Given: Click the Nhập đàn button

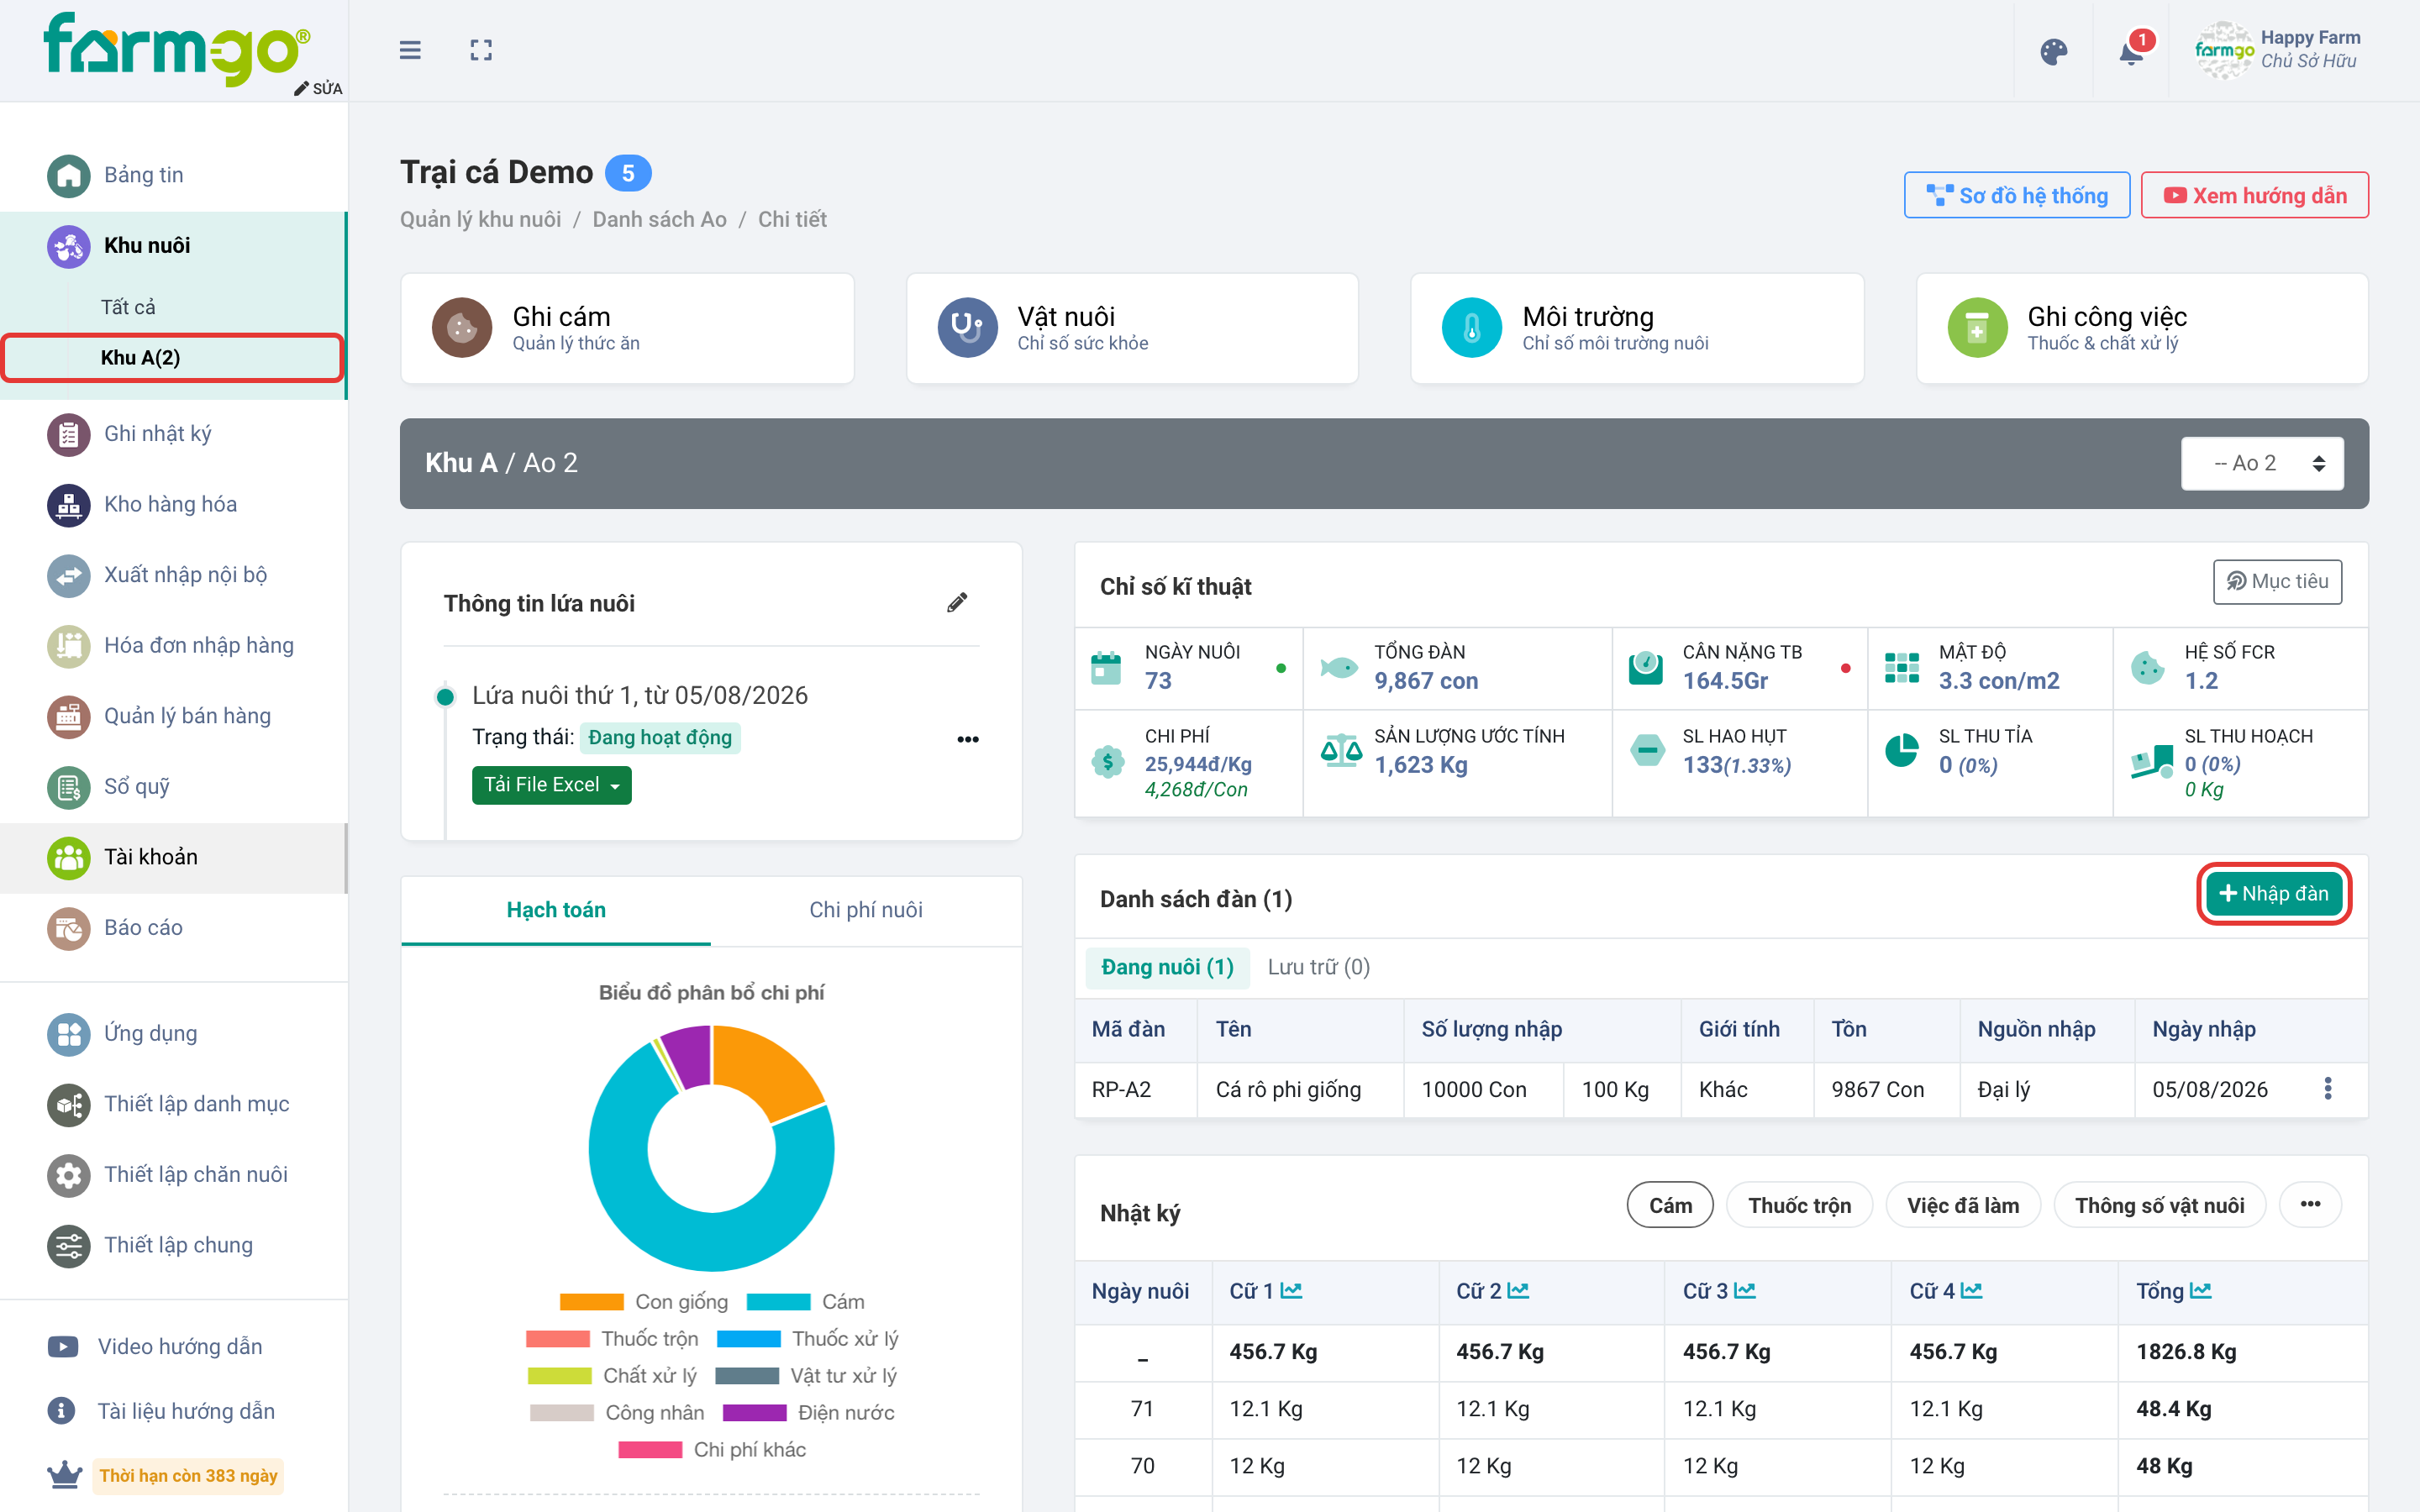Looking at the screenshot, I should click(x=2273, y=893).
